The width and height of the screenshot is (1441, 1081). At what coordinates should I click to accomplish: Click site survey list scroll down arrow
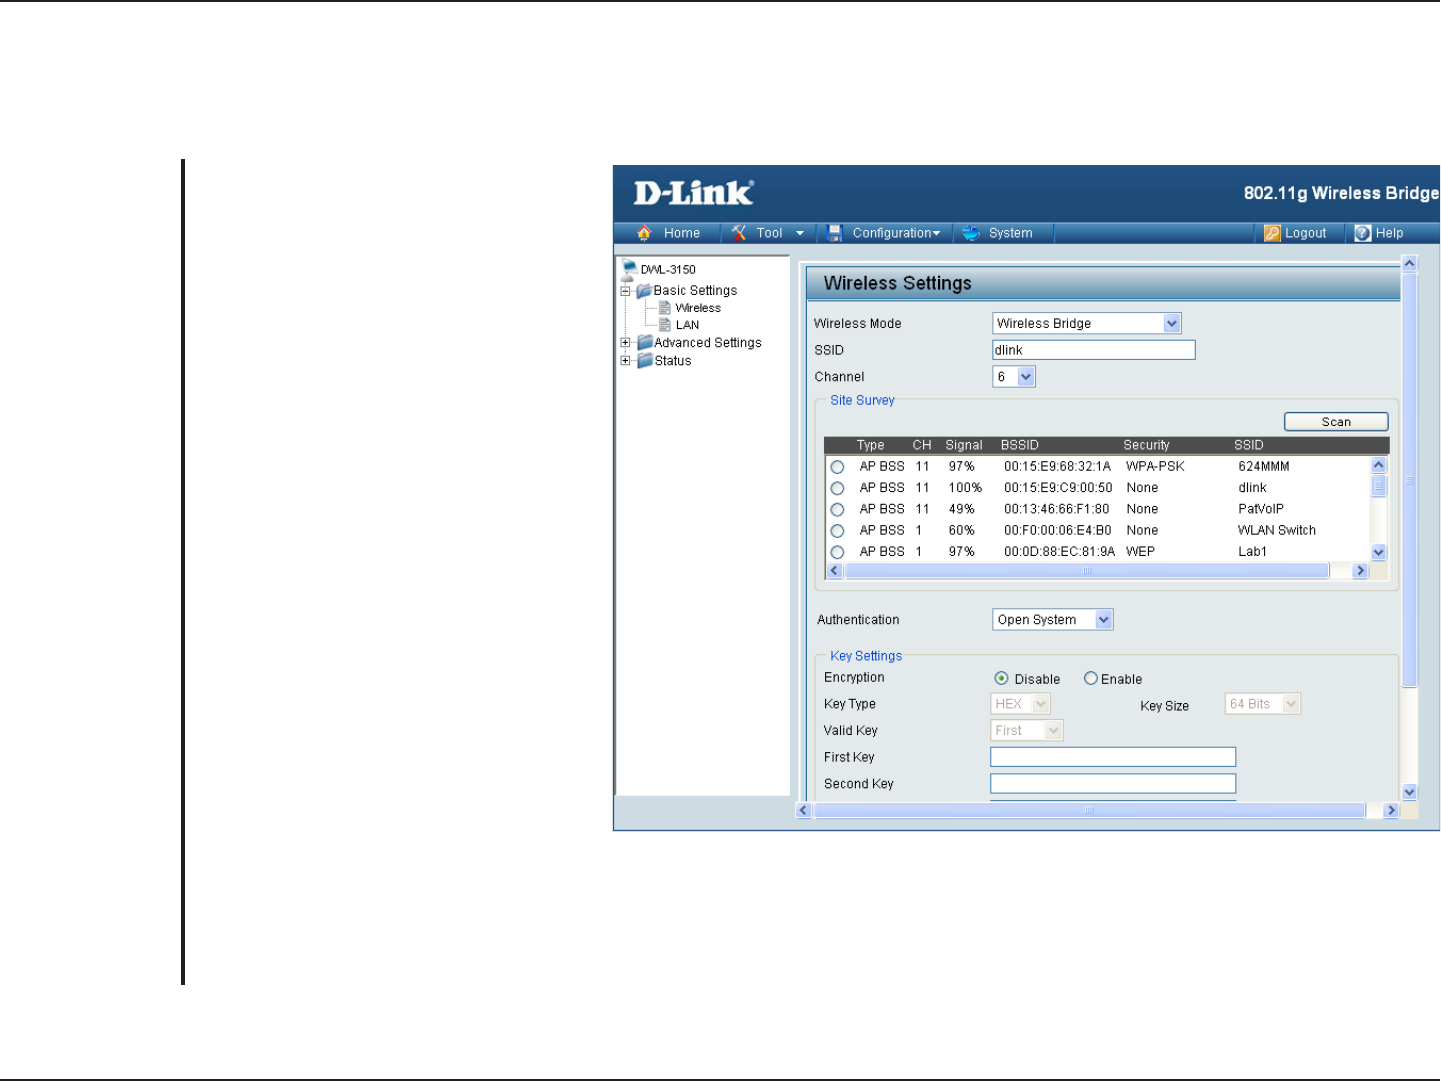point(1379,552)
